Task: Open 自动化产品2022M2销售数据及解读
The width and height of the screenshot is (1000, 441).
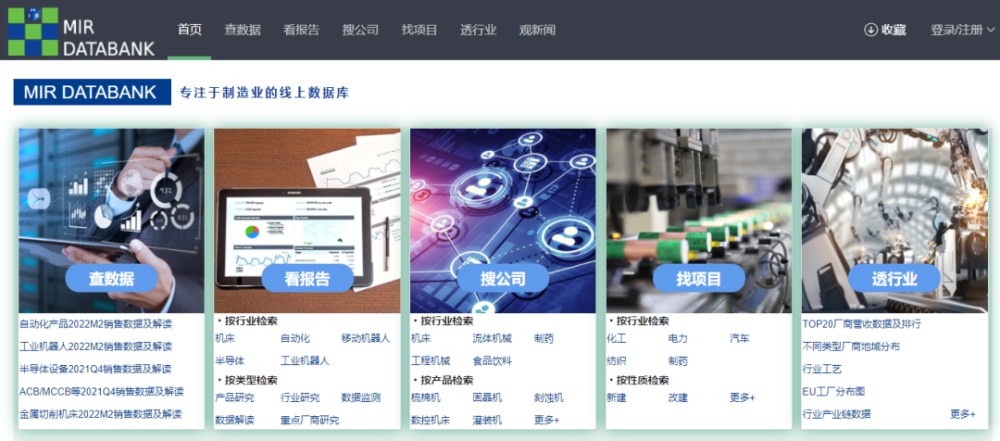Action: point(96,324)
